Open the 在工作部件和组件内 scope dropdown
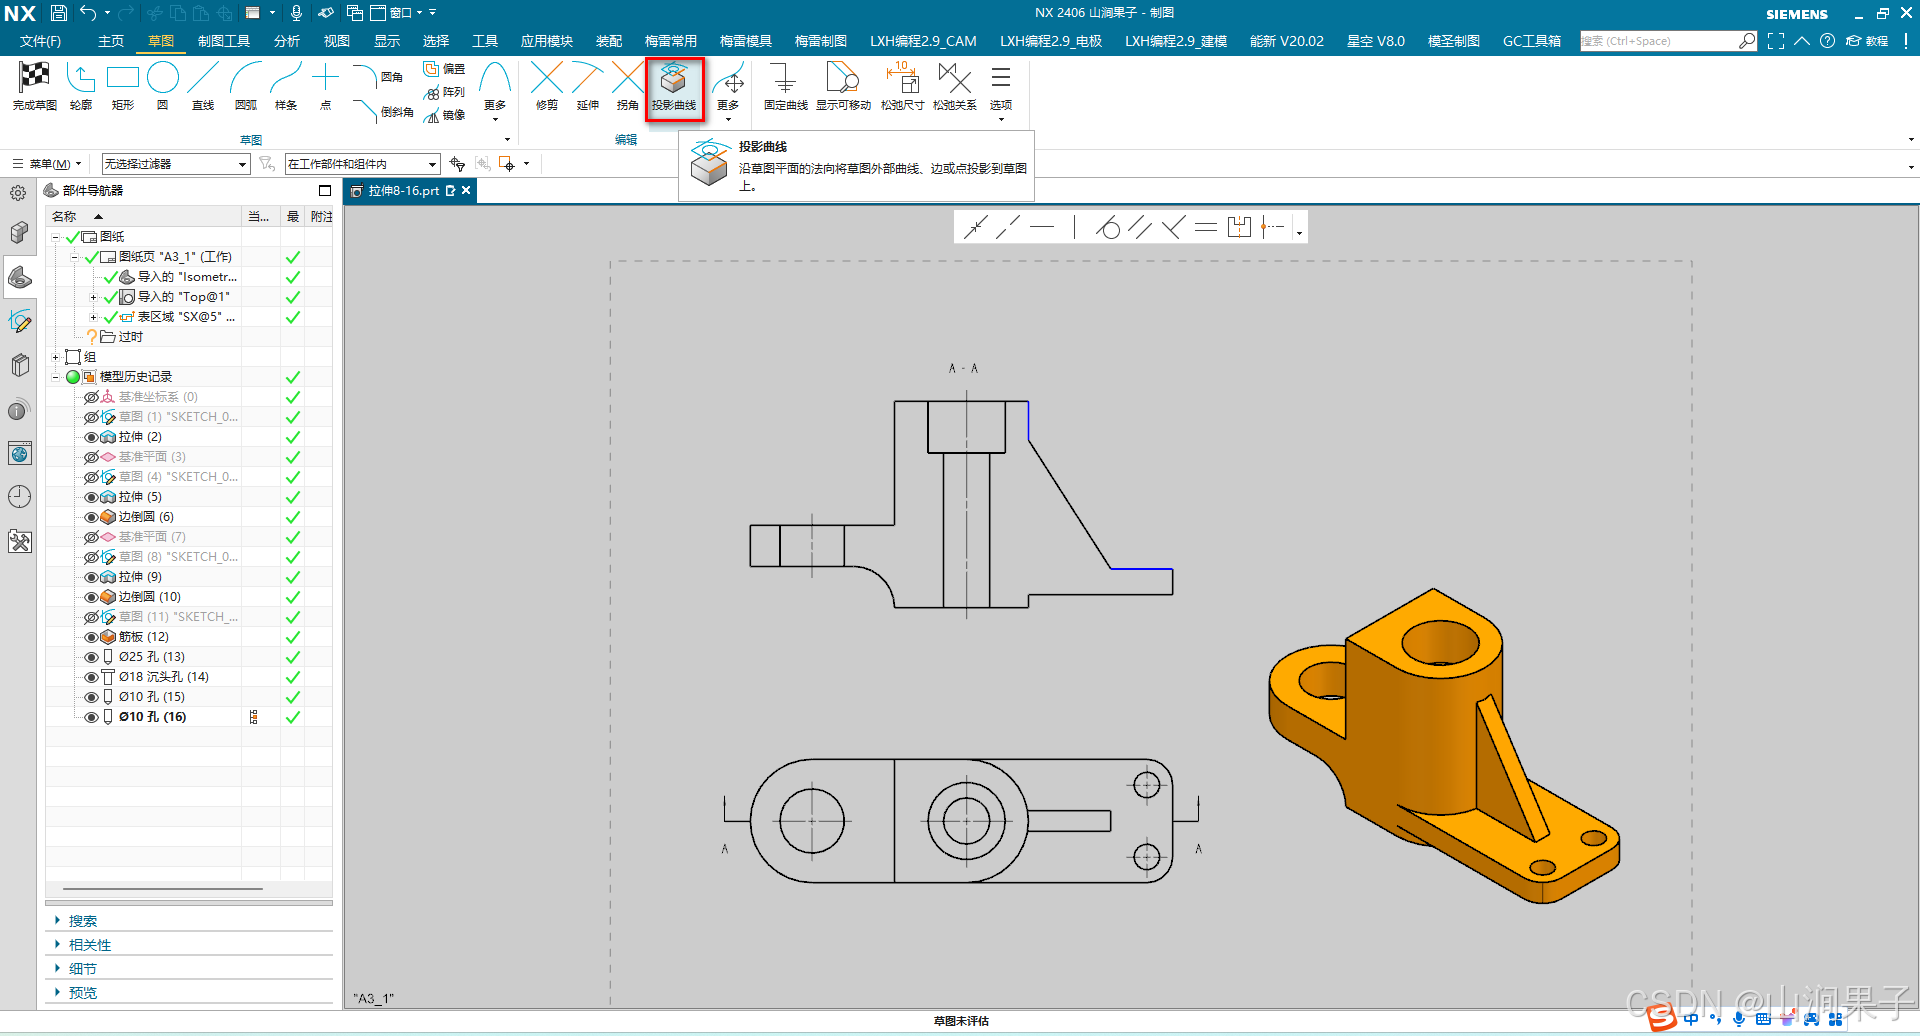This screenshot has height=1036, width=1920. pos(363,164)
